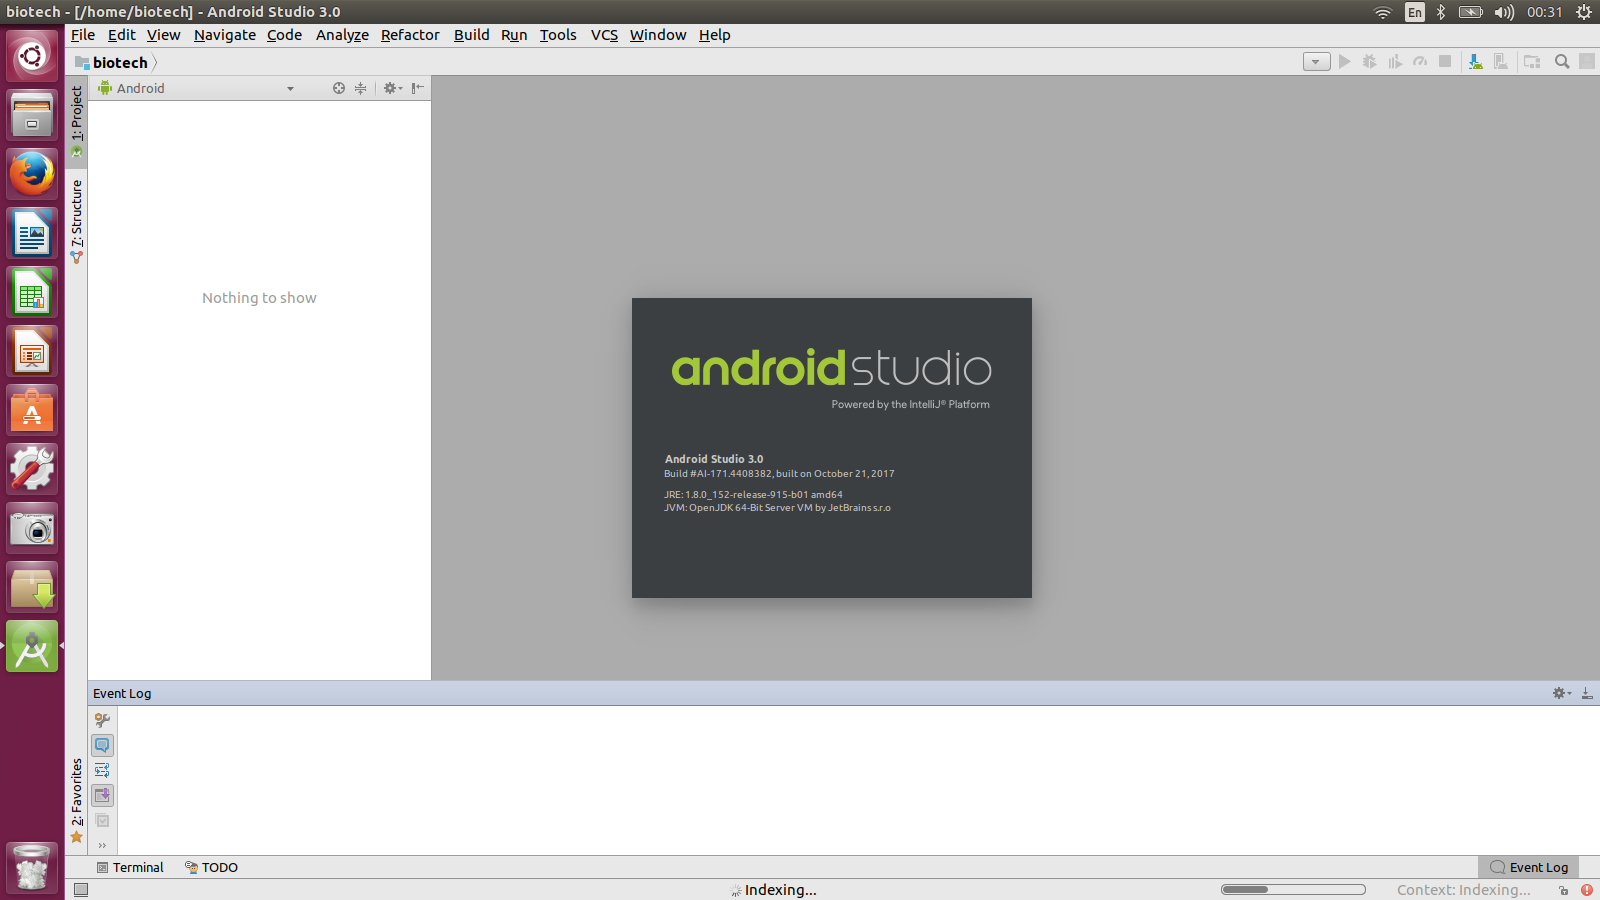Viewport: 1600px width, 900px height.
Task: Switch to the Terminal tool window tab
Action: click(x=130, y=867)
